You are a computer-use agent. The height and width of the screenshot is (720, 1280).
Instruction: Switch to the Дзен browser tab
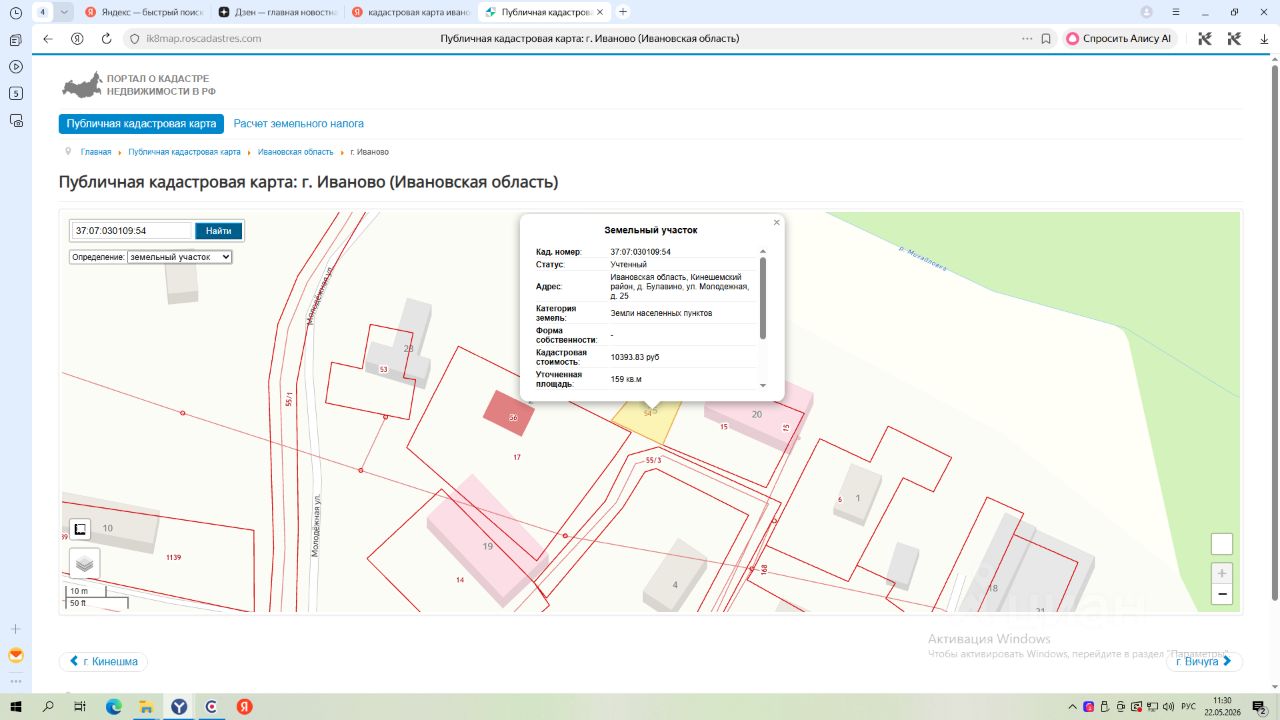pos(280,12)
